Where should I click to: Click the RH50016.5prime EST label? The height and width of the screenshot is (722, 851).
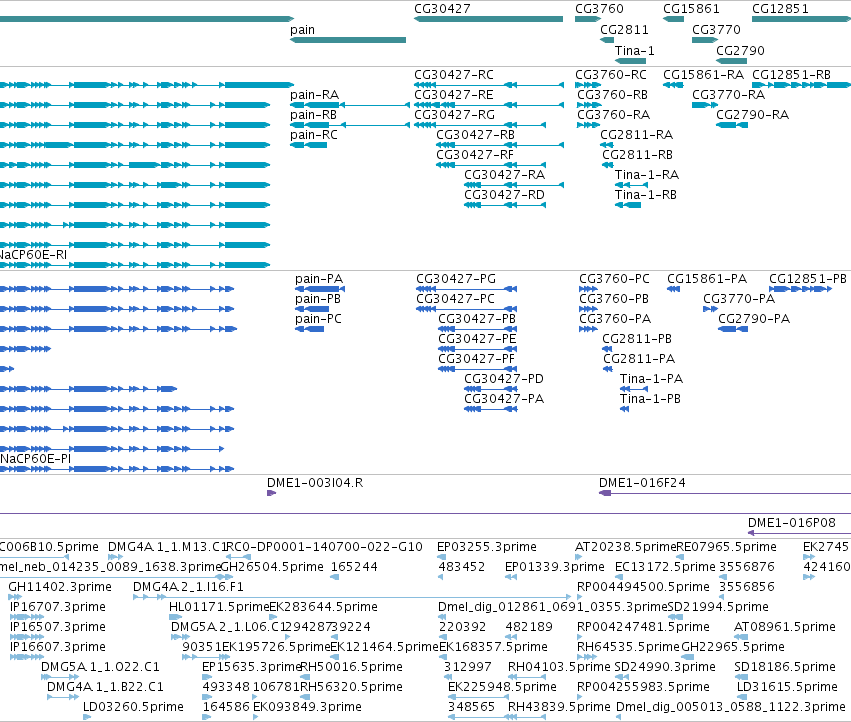pos(351,667)
